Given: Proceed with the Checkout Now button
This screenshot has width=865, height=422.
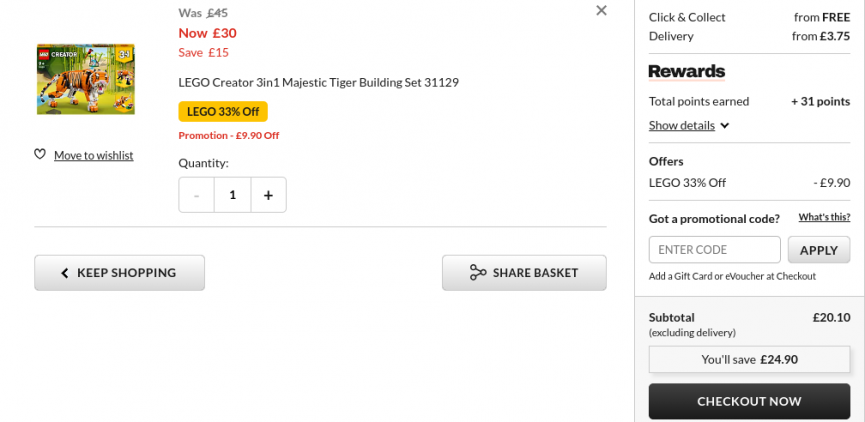Looking at the screenshot, I should (749, 401).
